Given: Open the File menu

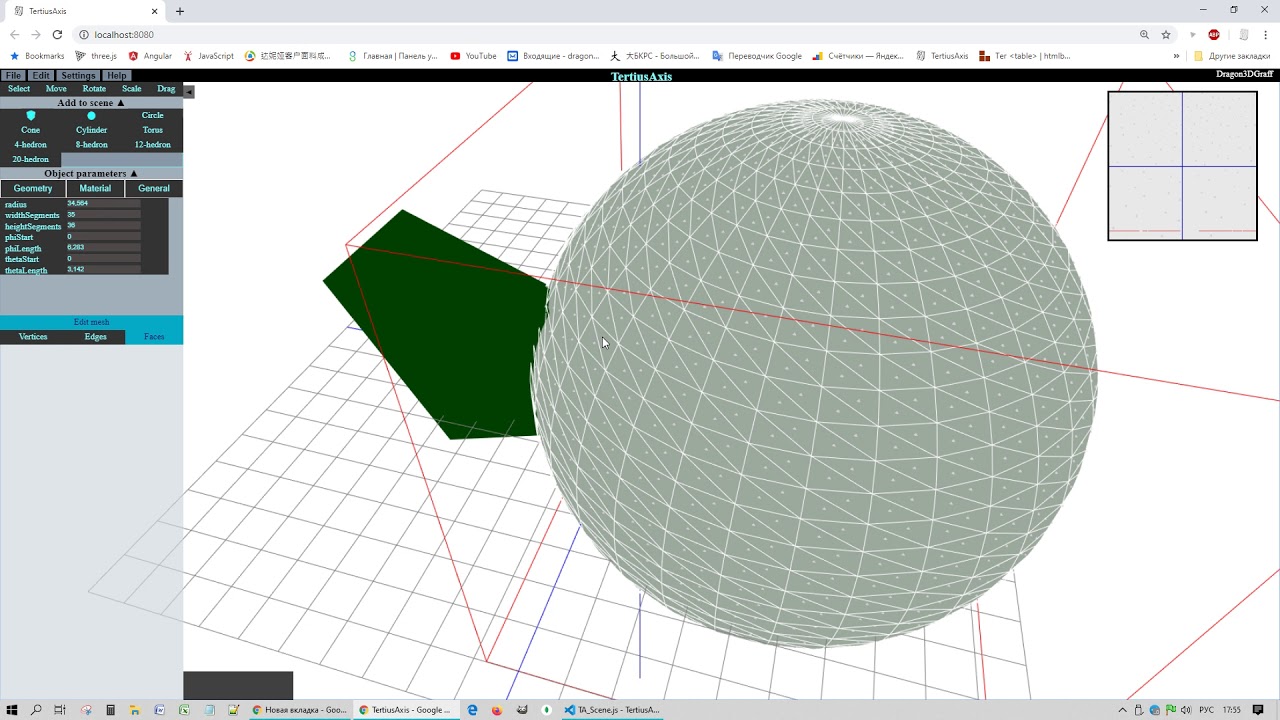Looking at the screenshot, I should [x=13, y=76].
